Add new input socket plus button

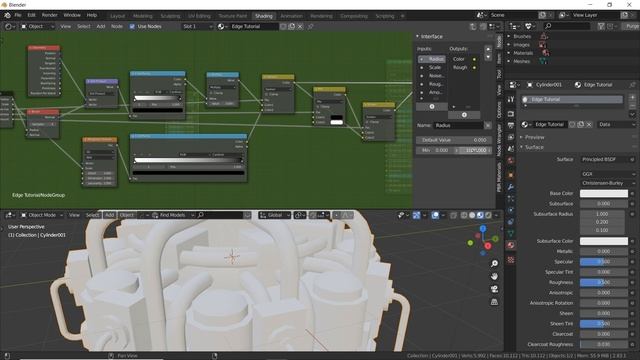(x=432, y=107)
